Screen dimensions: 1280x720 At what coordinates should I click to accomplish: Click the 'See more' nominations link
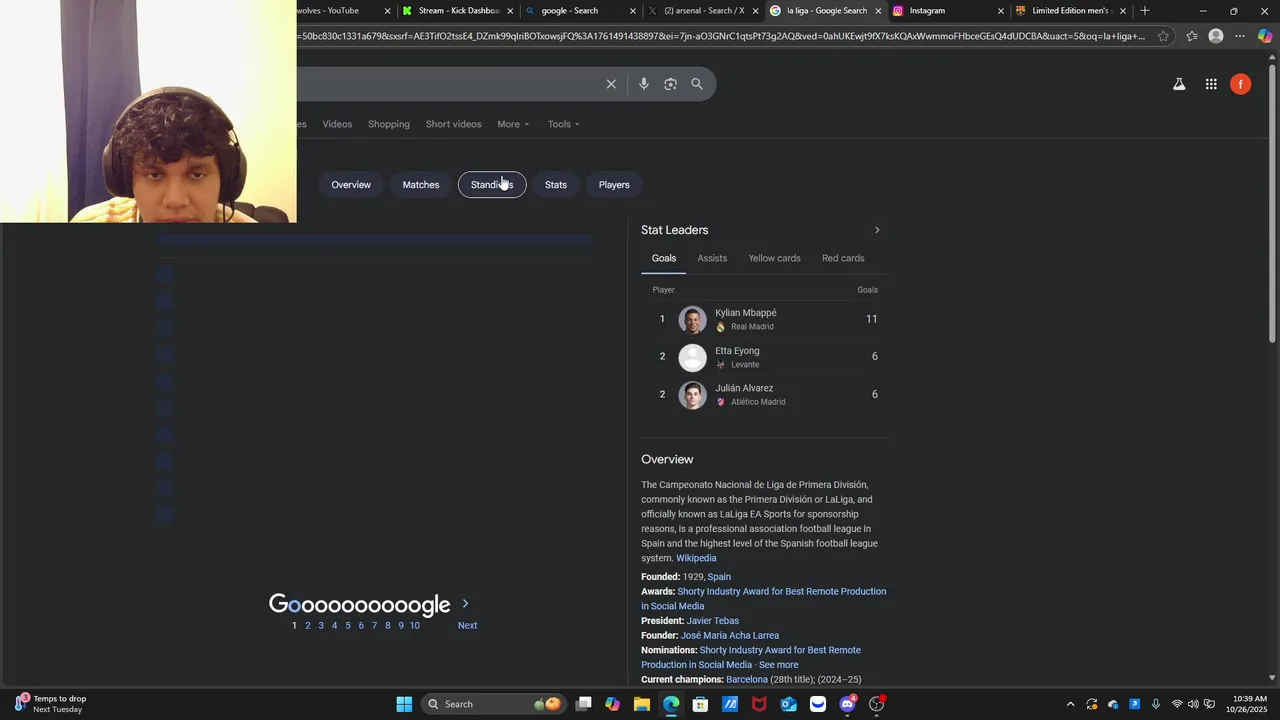[778, 665]
